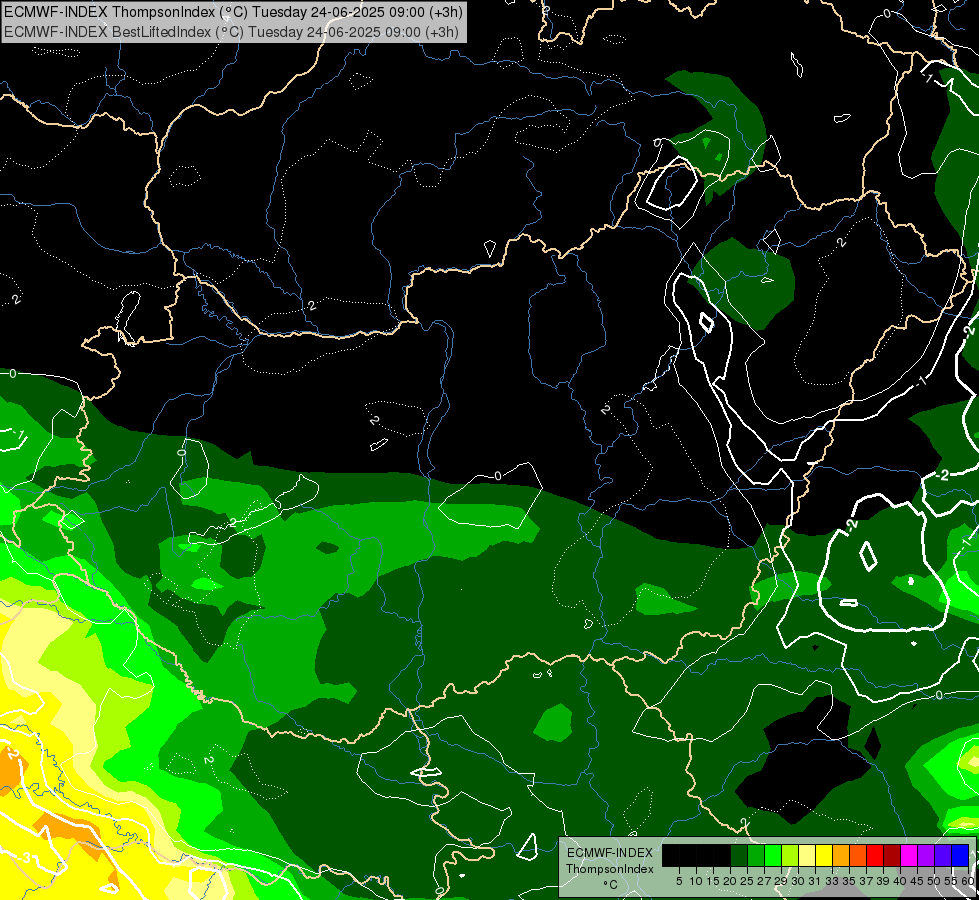
Task: Click the purple 45-50 legend swatch
Action: (926, 856)
